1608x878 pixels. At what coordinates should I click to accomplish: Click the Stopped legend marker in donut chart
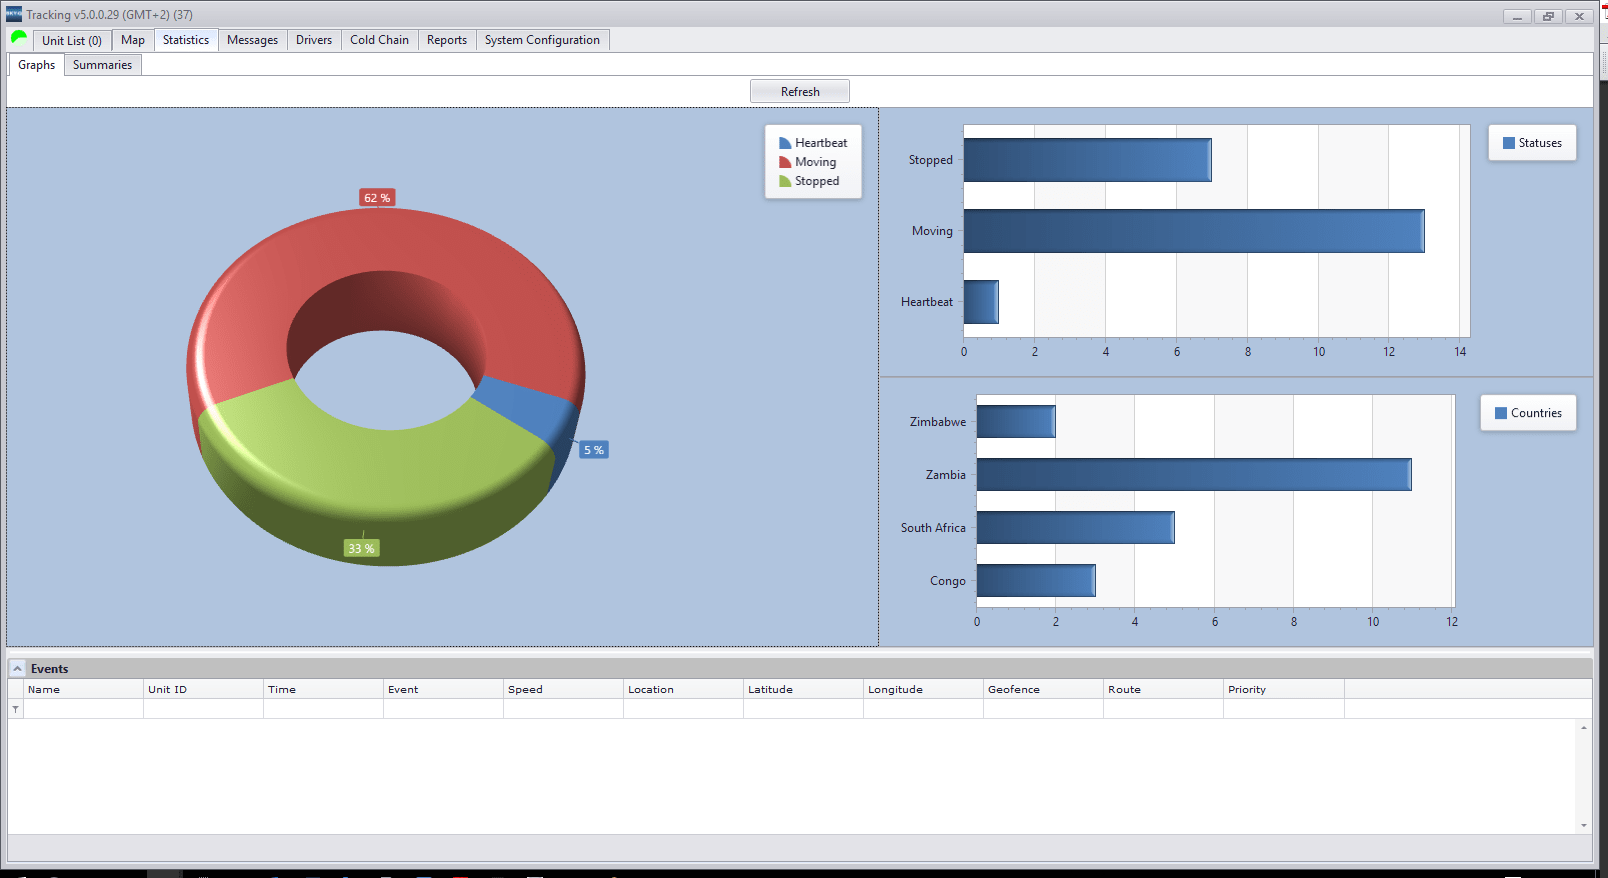click(x=785, y=181)
